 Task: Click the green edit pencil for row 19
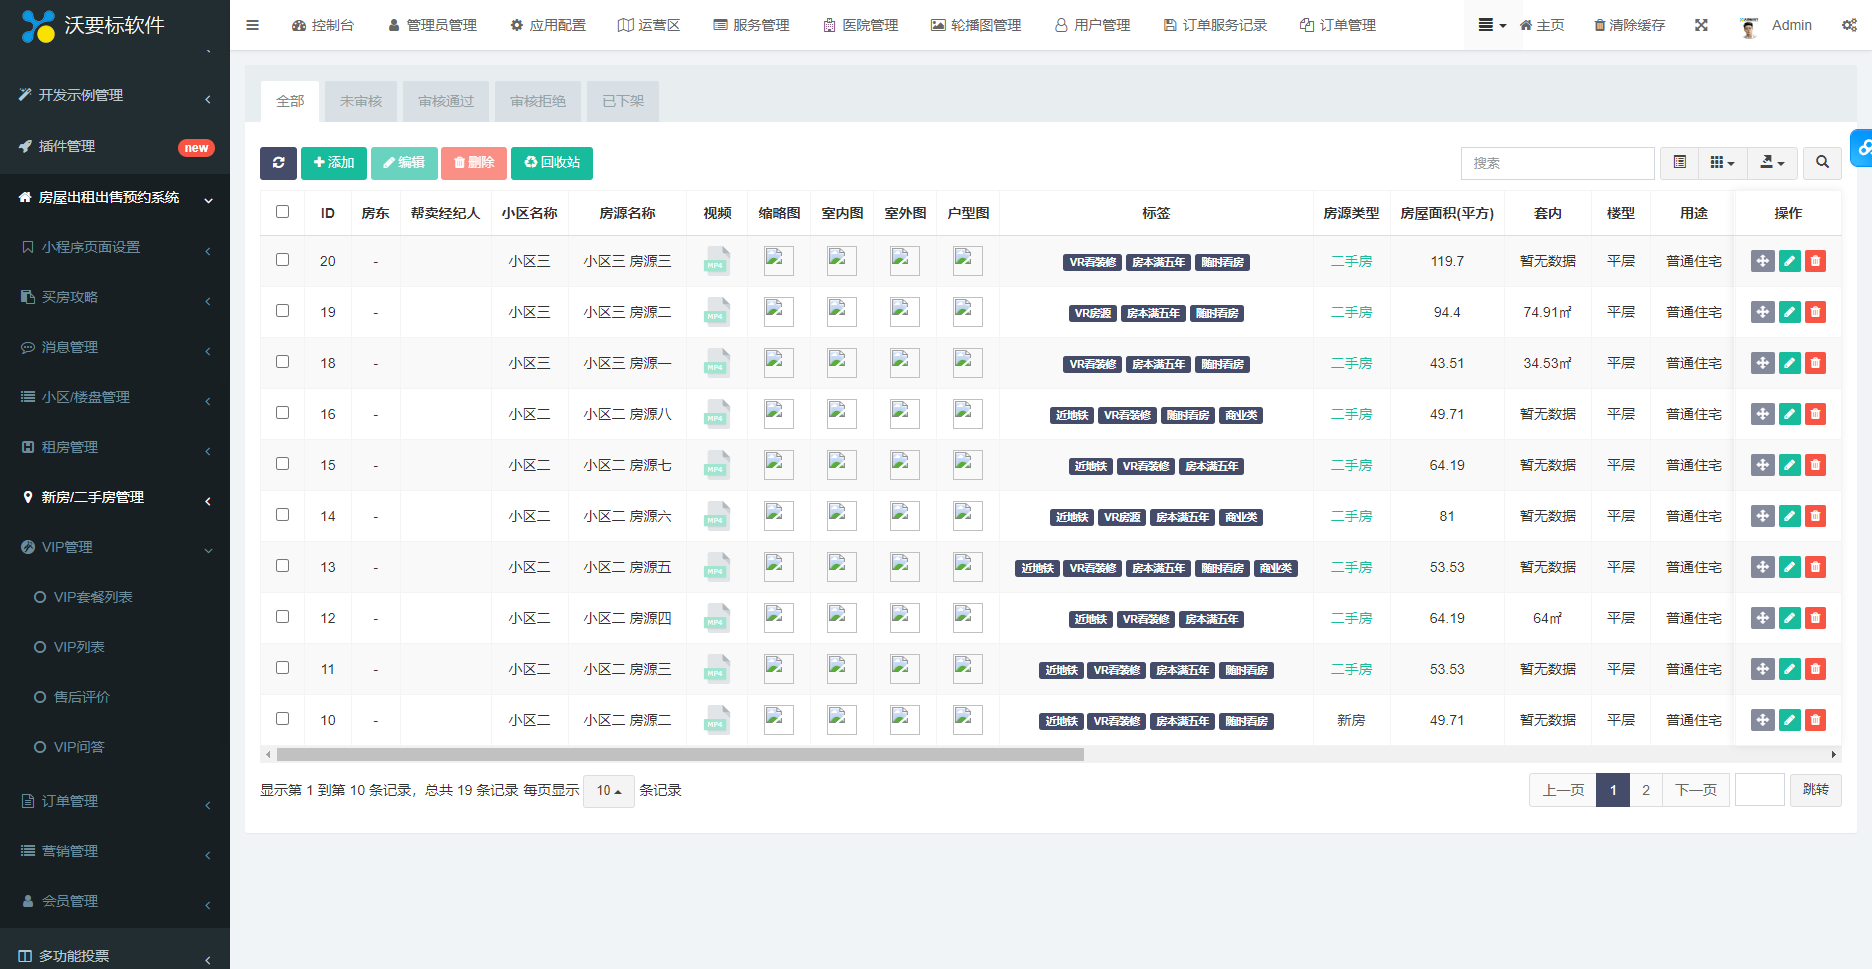click(x=1789, y=312)
